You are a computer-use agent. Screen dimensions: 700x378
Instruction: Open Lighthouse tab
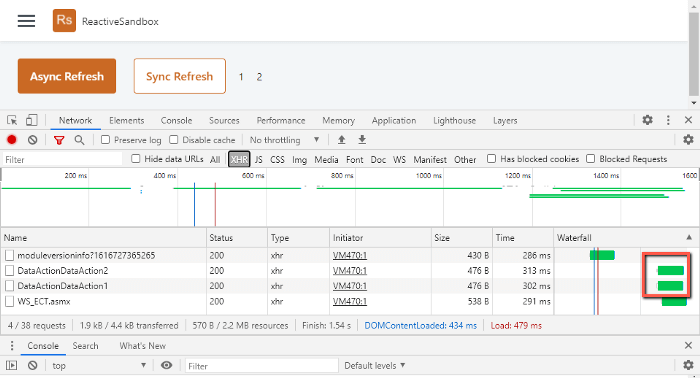coord(454,120)
